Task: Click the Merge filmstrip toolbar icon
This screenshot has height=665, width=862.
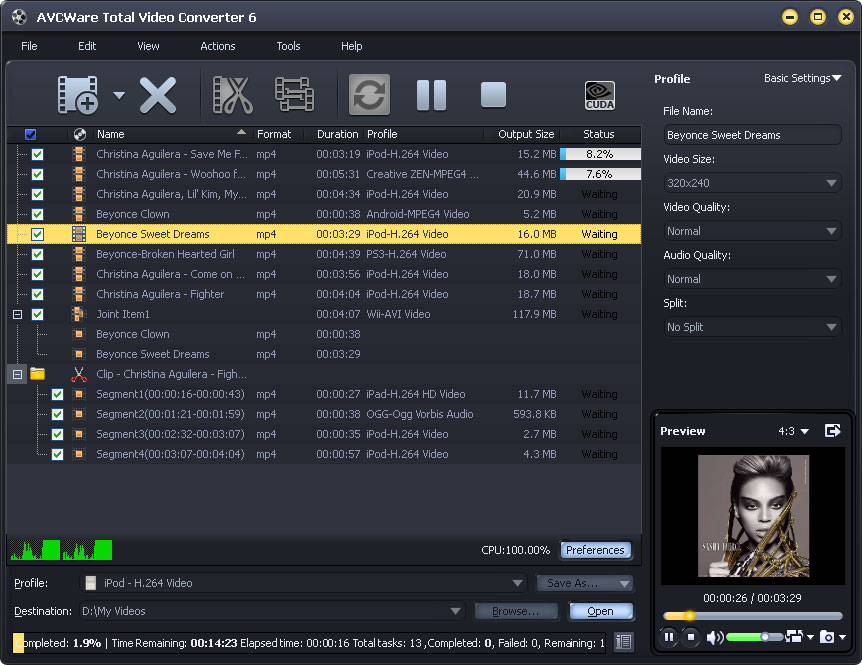Action: point(294,95)
